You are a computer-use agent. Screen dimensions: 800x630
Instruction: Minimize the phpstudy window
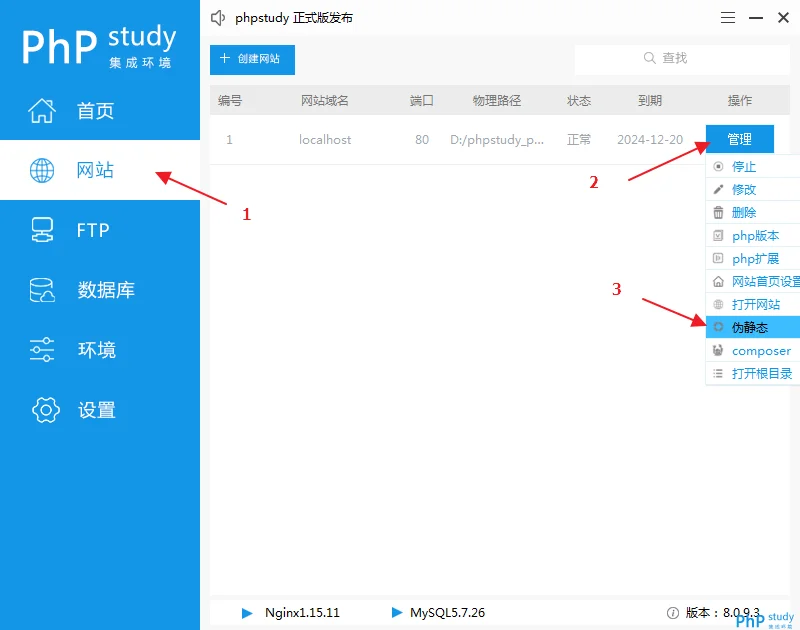[x=756, y=18]
